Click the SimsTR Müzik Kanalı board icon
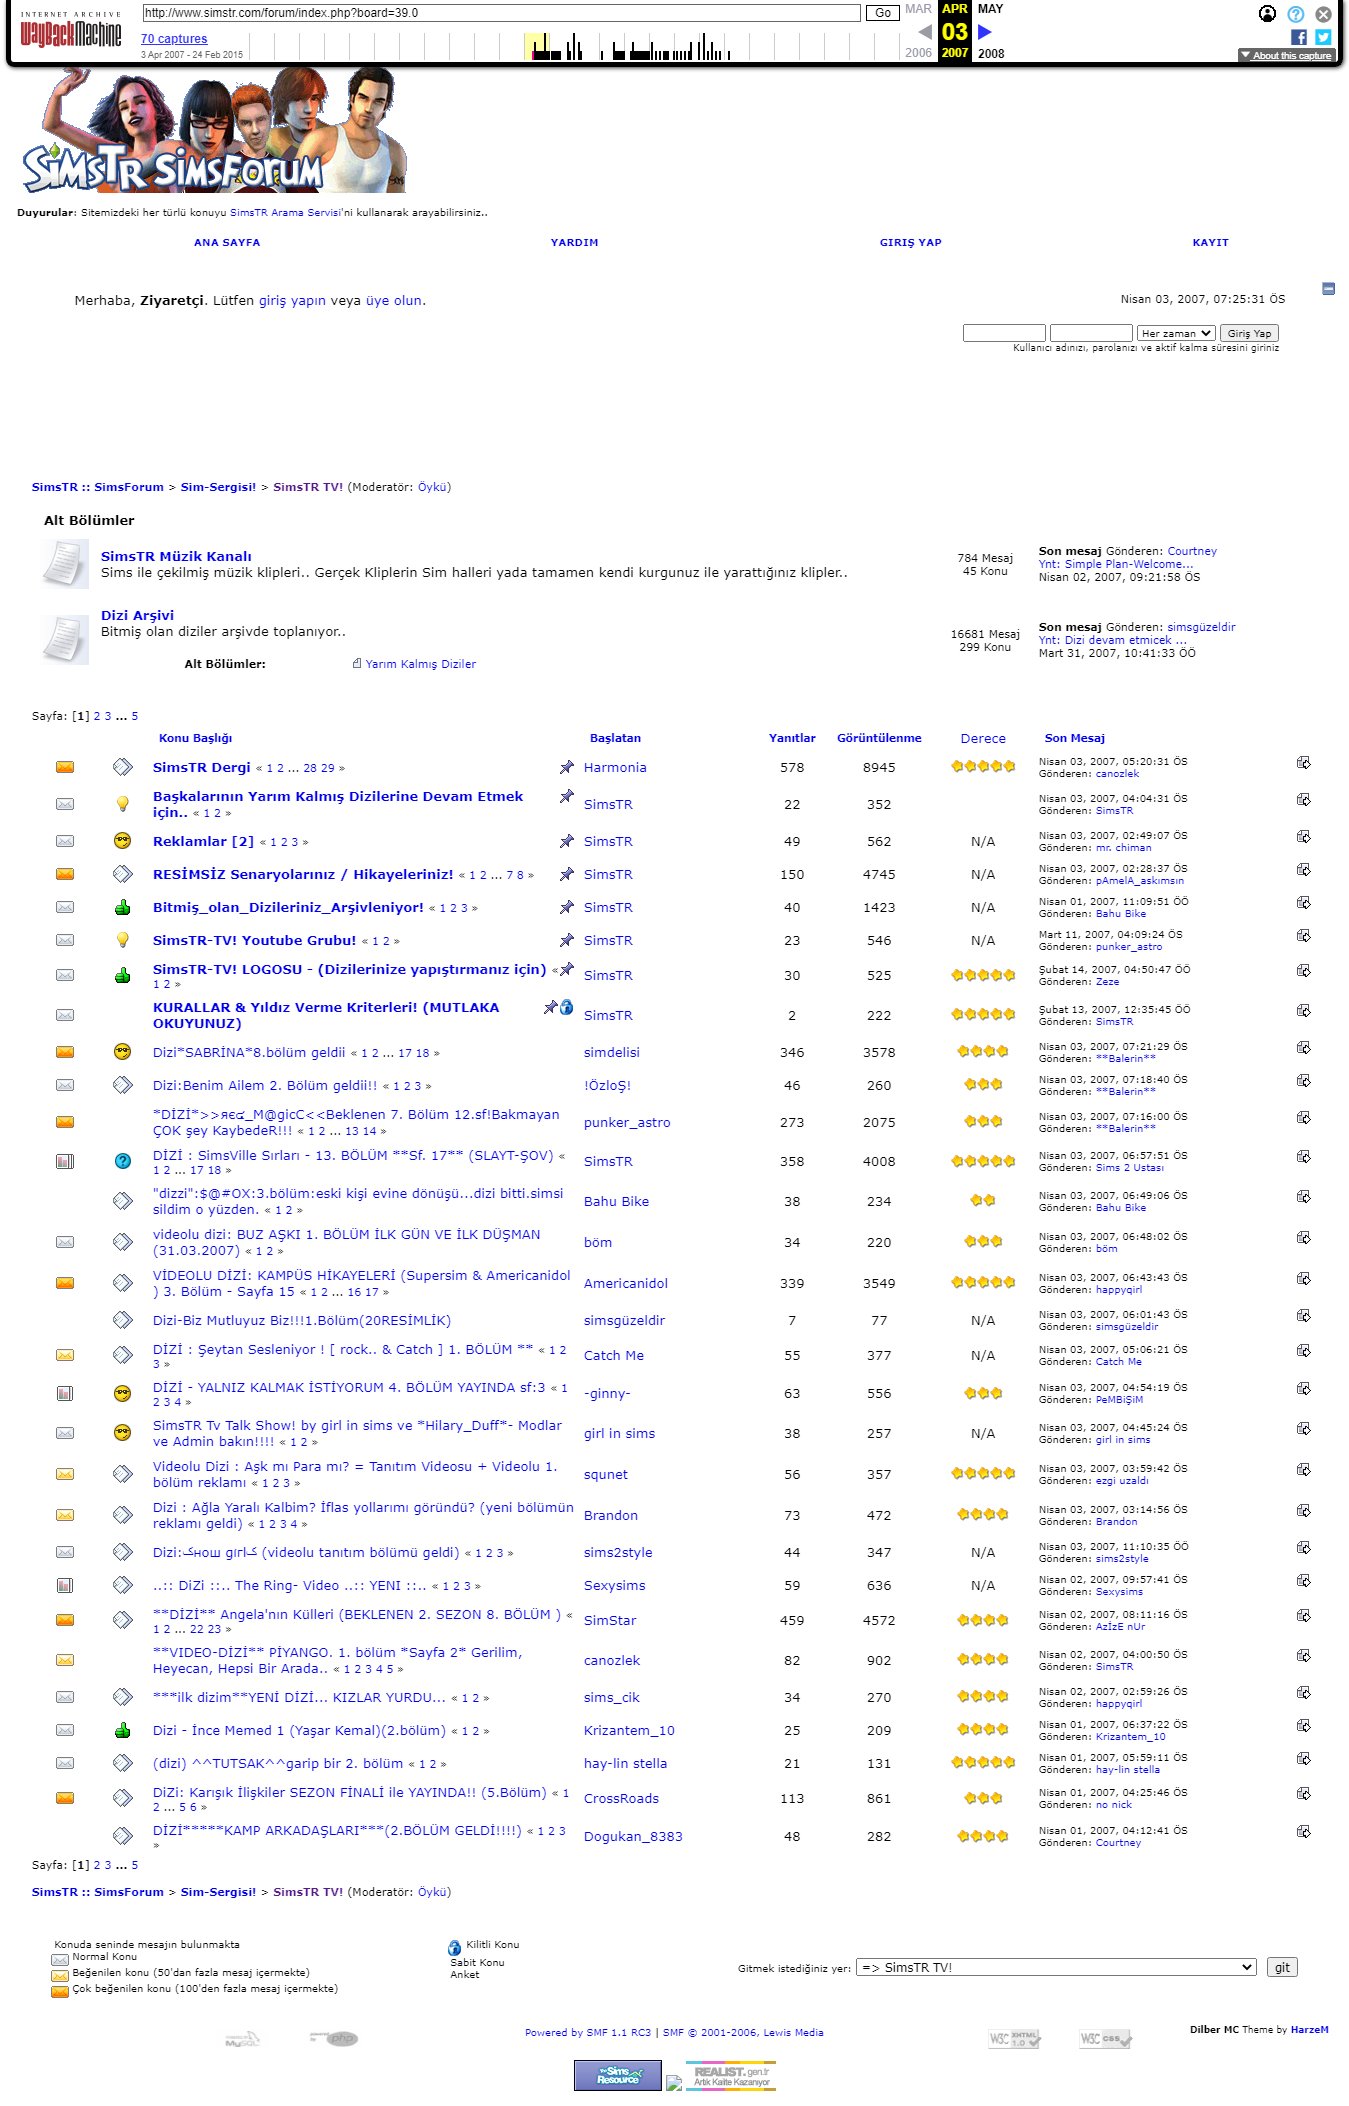Screen dimensions: 1349x2106 click(x=65, y=565)
